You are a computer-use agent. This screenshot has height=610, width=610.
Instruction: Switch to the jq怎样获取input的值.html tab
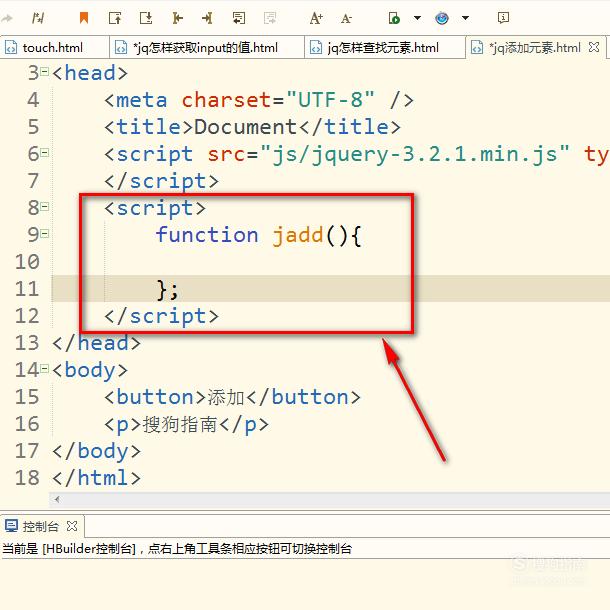click(x=206, y=48)
